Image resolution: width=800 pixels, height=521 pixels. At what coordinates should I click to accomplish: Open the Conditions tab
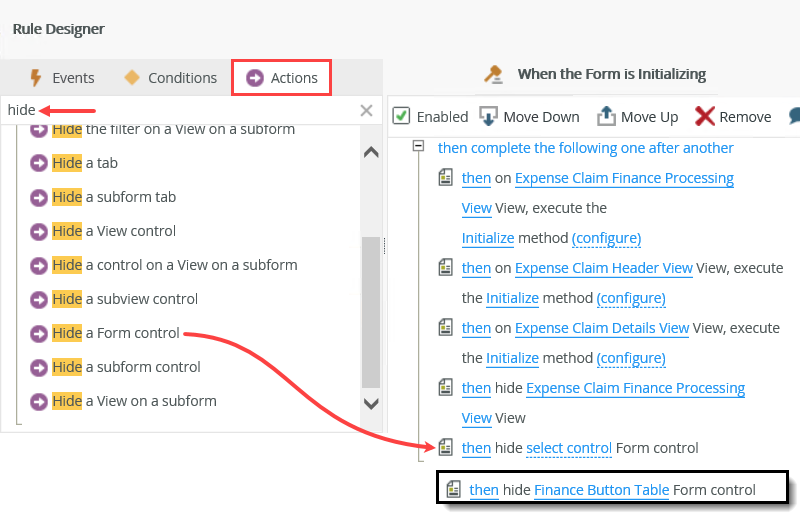pyautogui.click(x=170, y=78)
